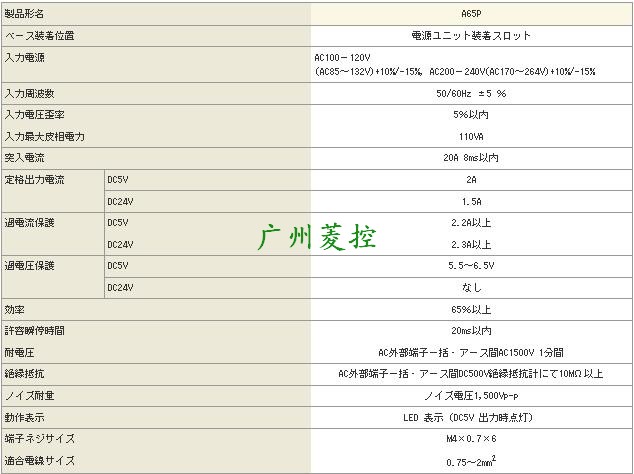Click the 定格出力電流 row label

coord(35,179)
